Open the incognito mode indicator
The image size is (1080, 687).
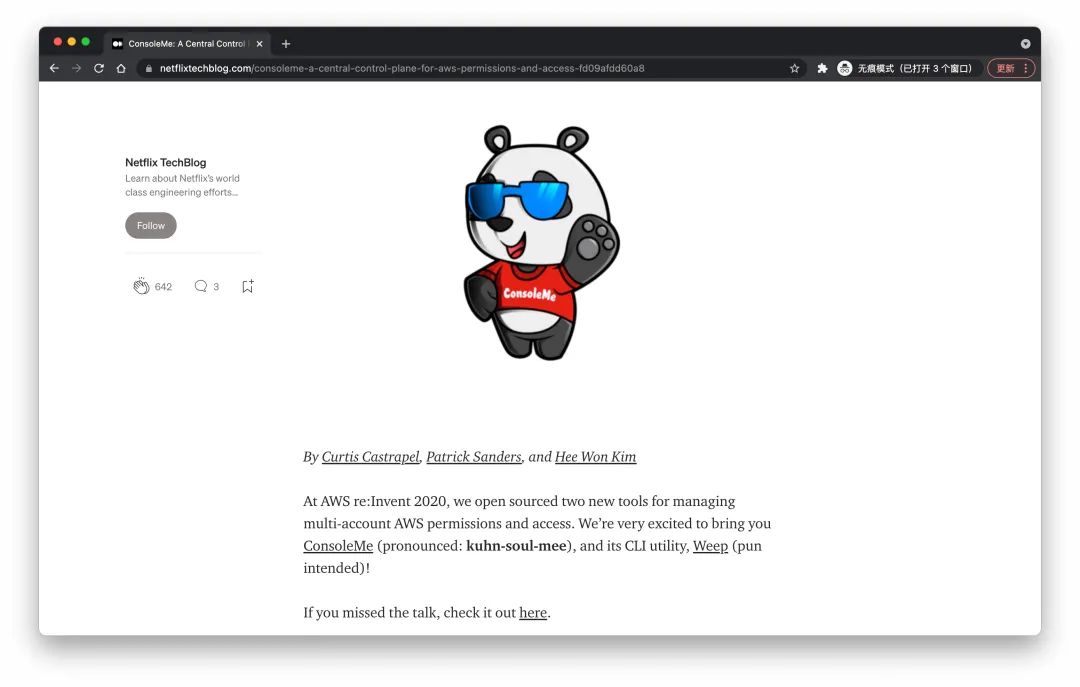tap(904, 68)
